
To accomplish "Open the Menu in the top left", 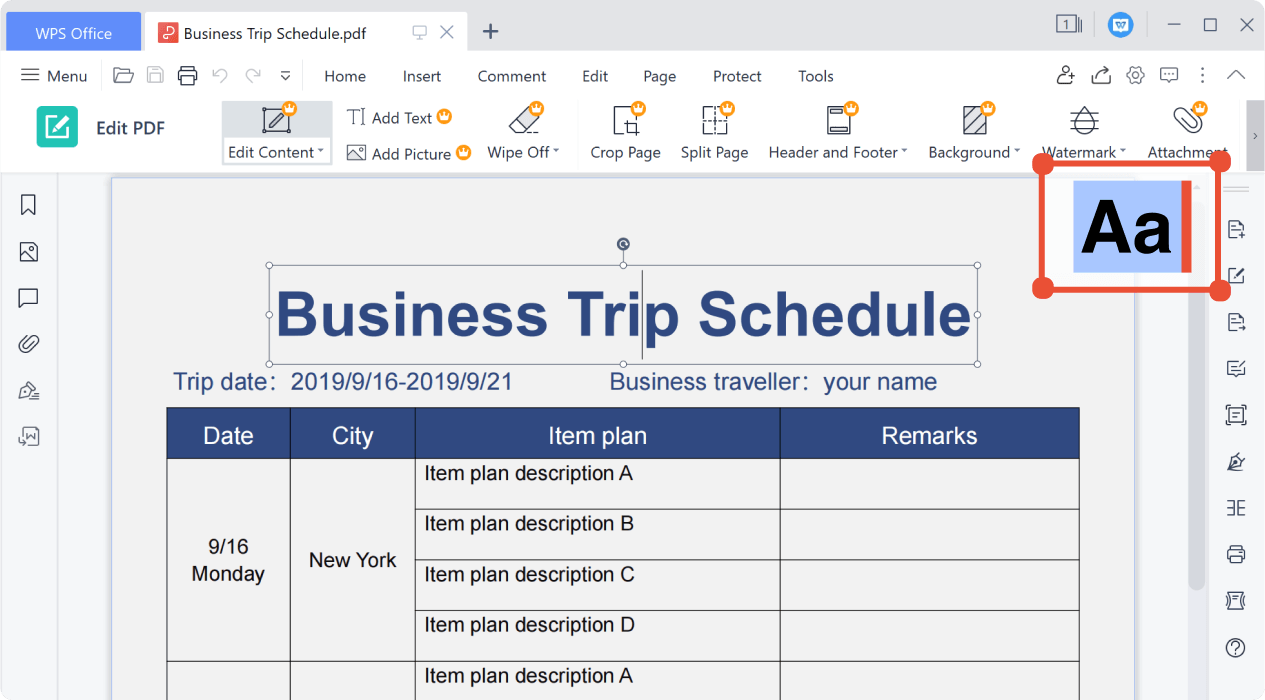I will (53, 75).
